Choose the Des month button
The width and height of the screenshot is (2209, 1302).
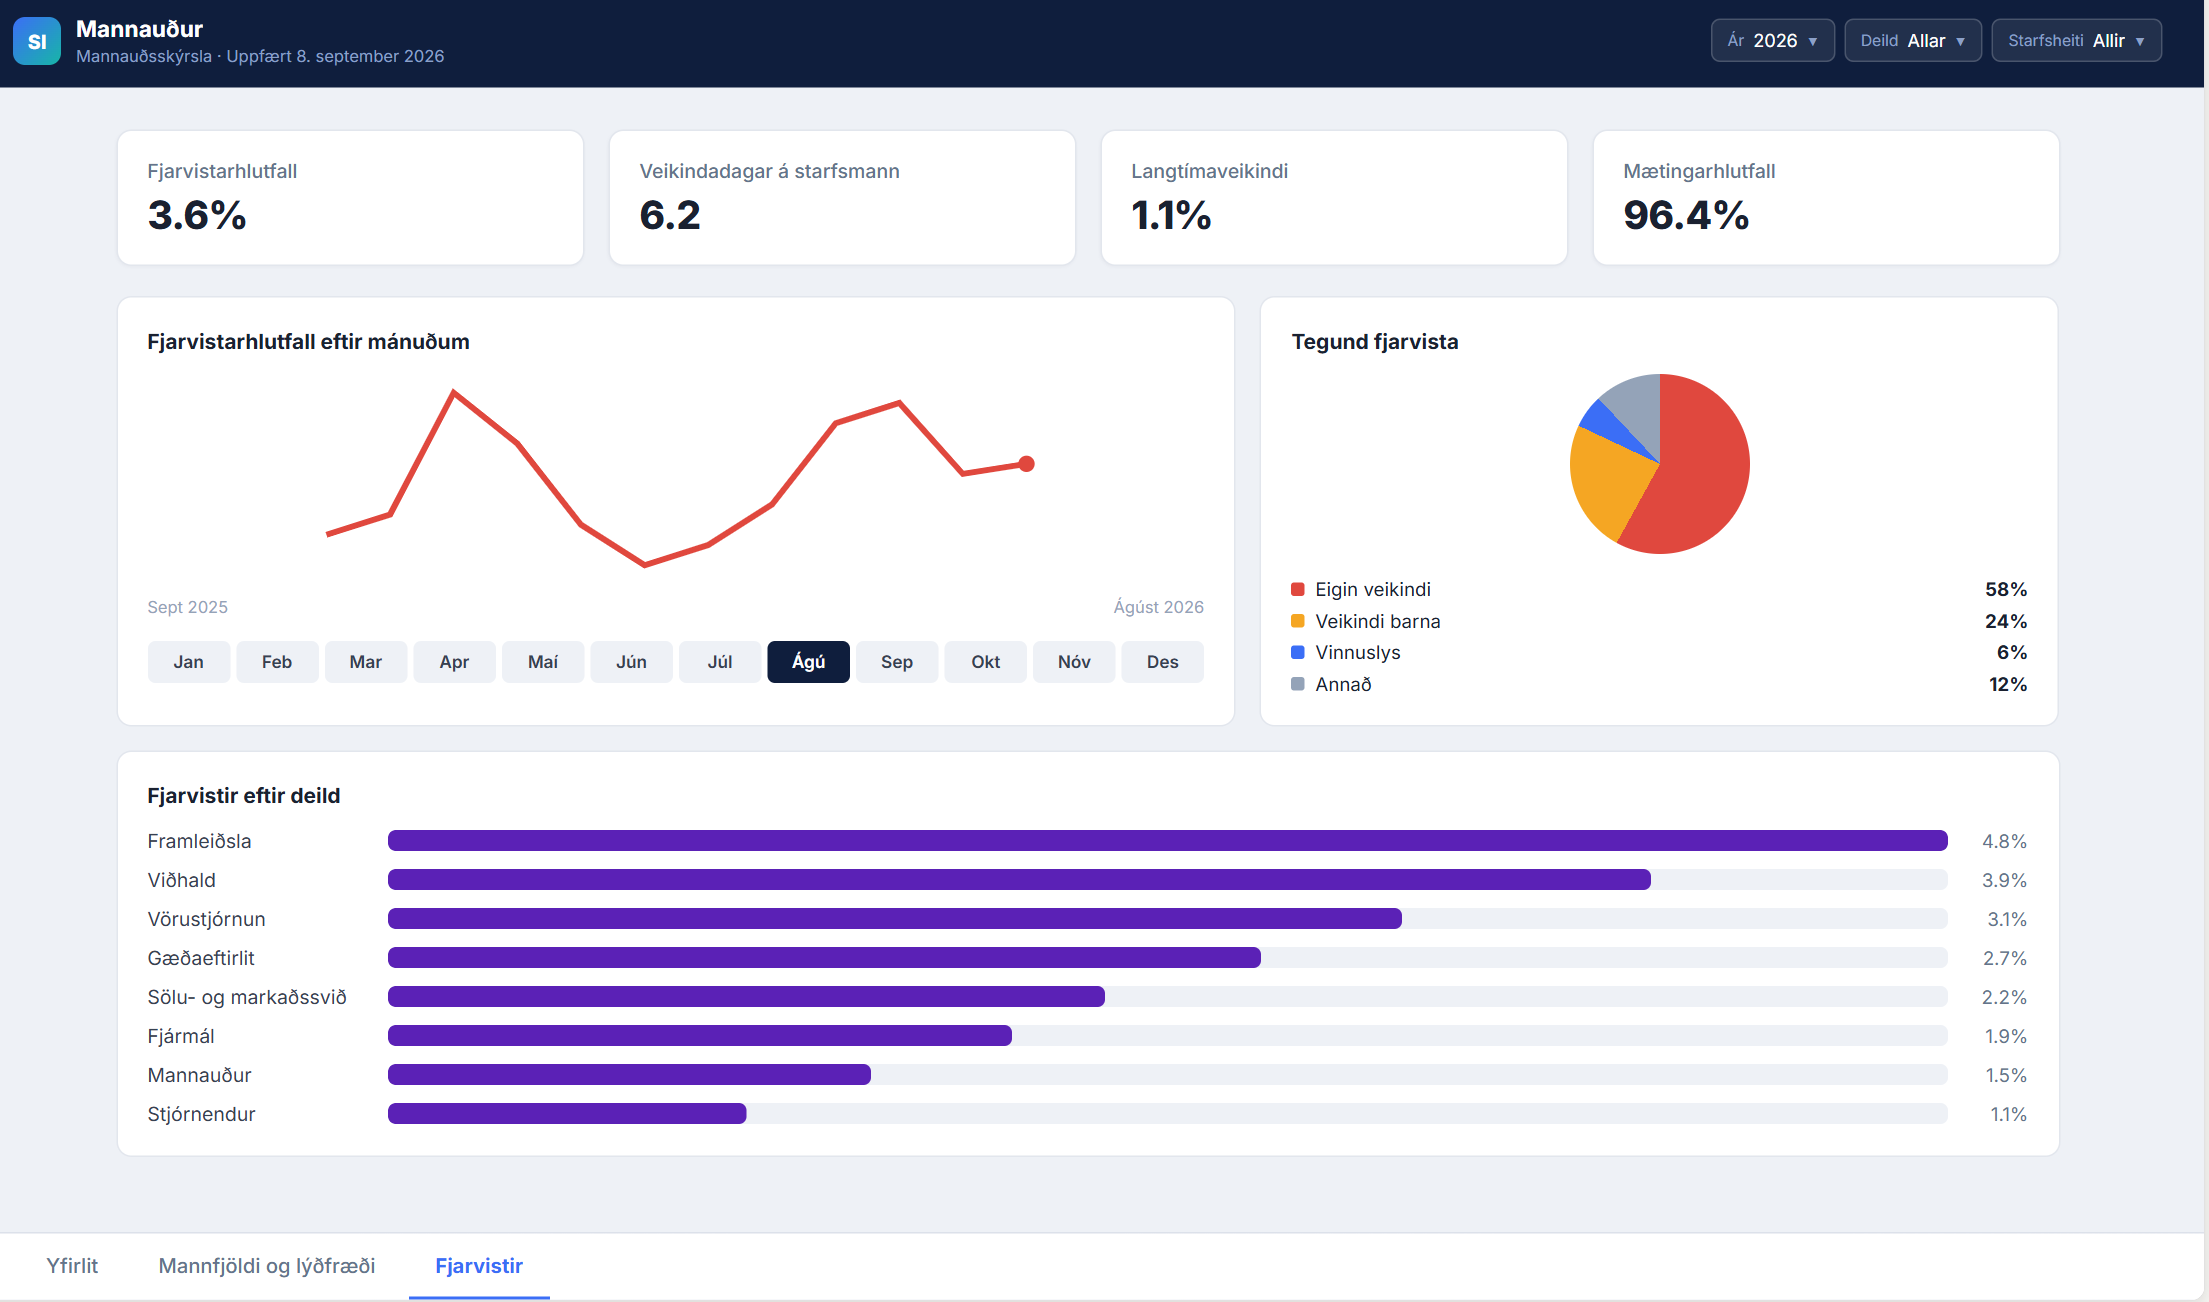(1162, 662)
